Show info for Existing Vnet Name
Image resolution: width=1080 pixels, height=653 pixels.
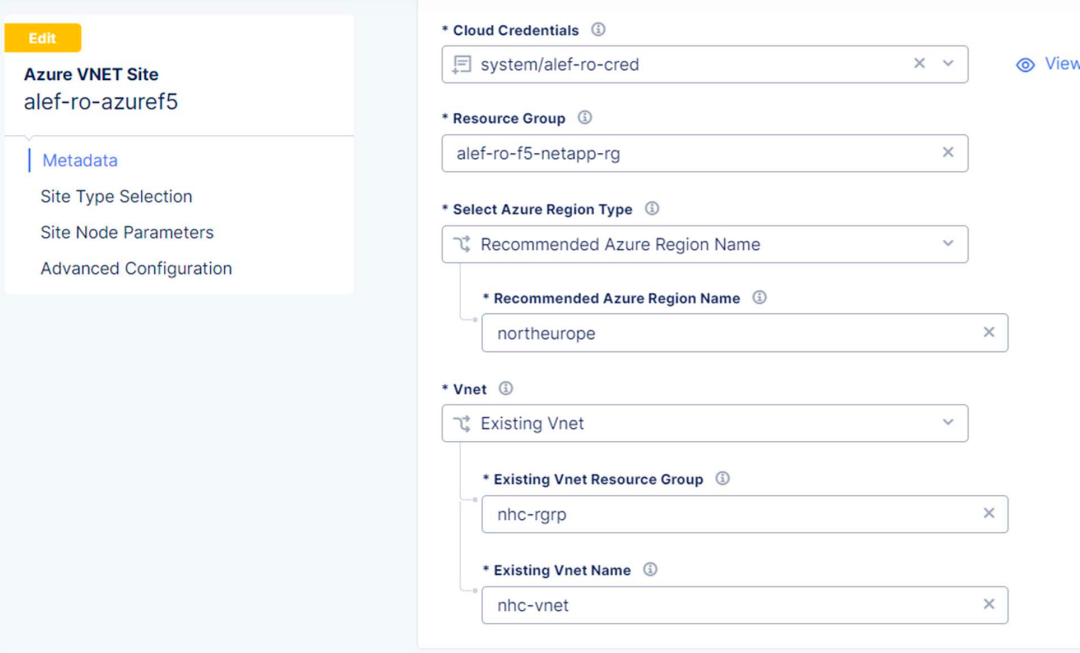click(650, 570)
